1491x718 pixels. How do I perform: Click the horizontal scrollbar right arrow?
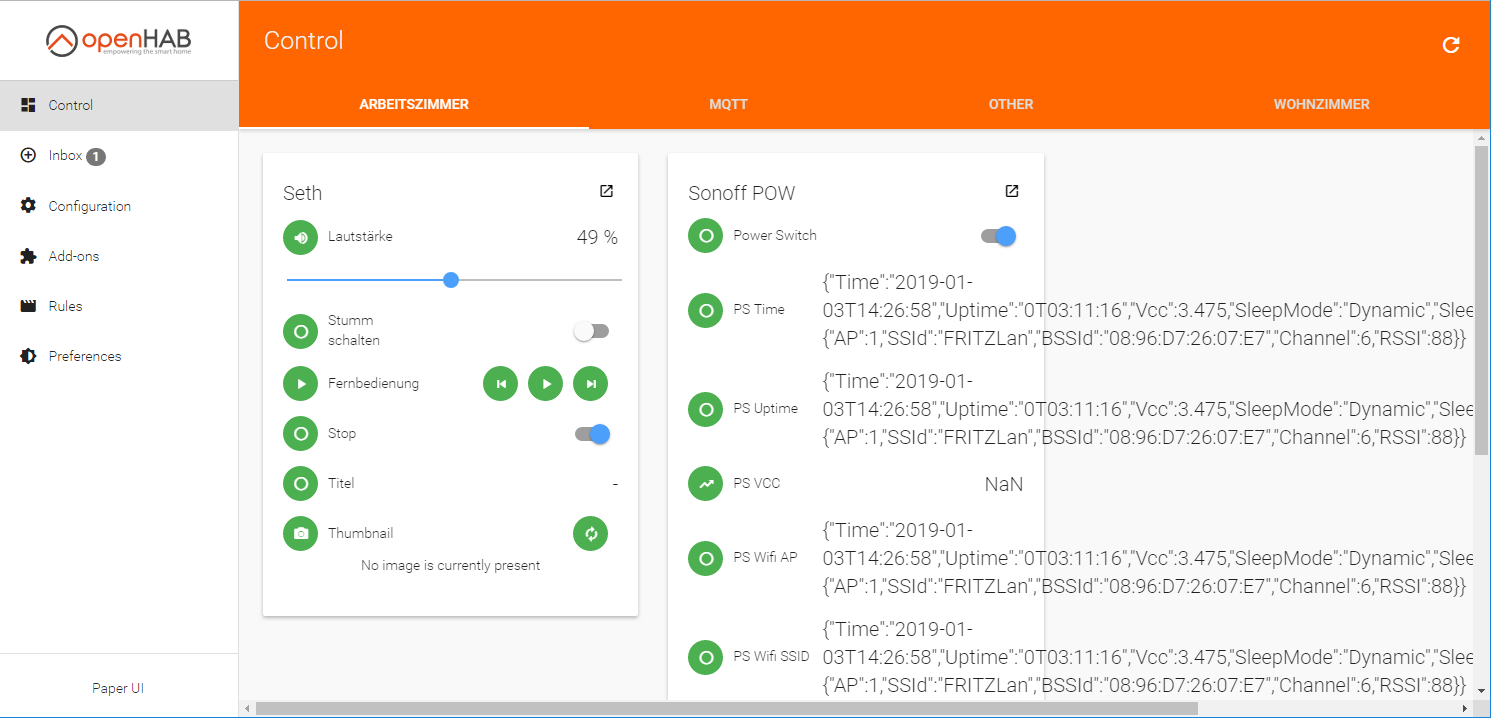click(1465, 708)
